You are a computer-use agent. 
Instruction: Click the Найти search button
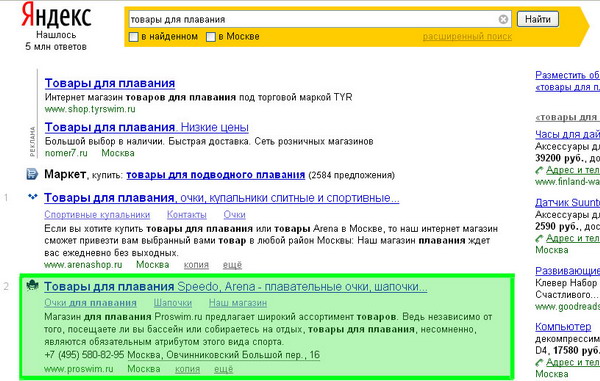pyautogui.click(x=538, y=19)
